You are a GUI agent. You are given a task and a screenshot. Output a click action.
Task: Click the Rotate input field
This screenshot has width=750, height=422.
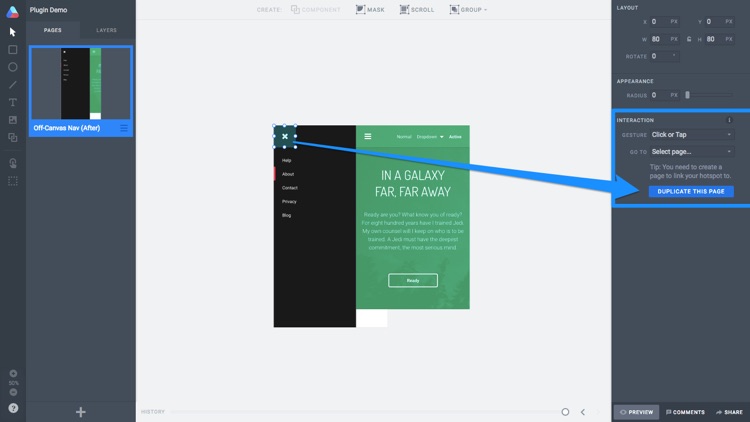(x=665, y=56)
